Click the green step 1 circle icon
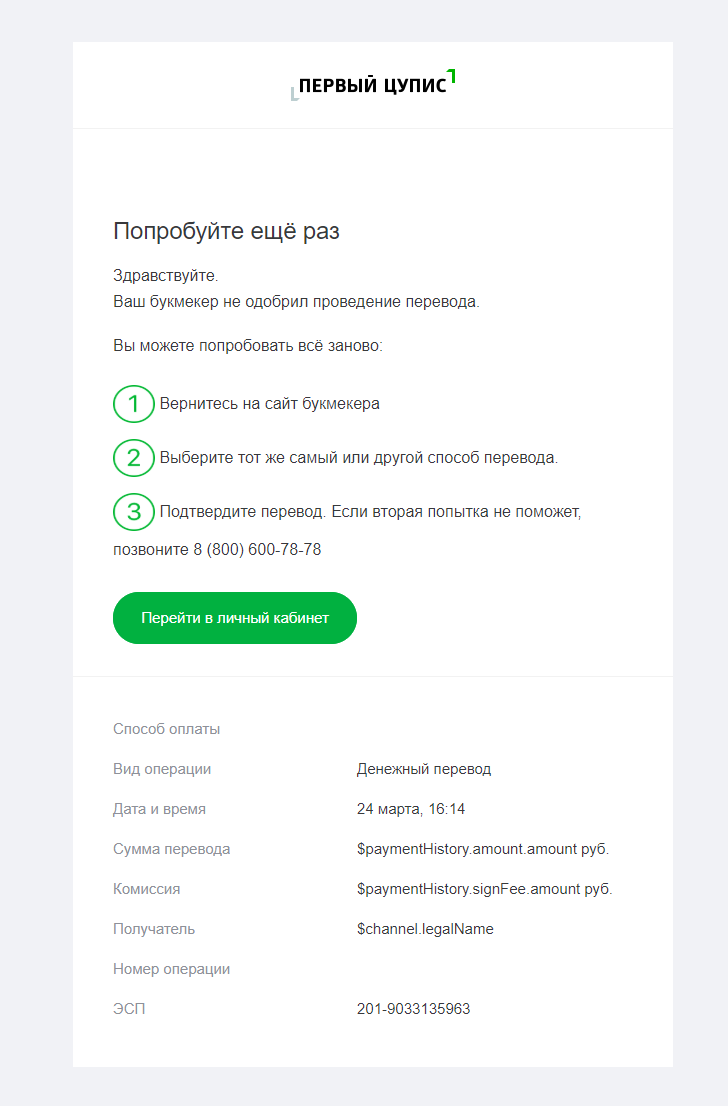 click(x=134, y=404)
